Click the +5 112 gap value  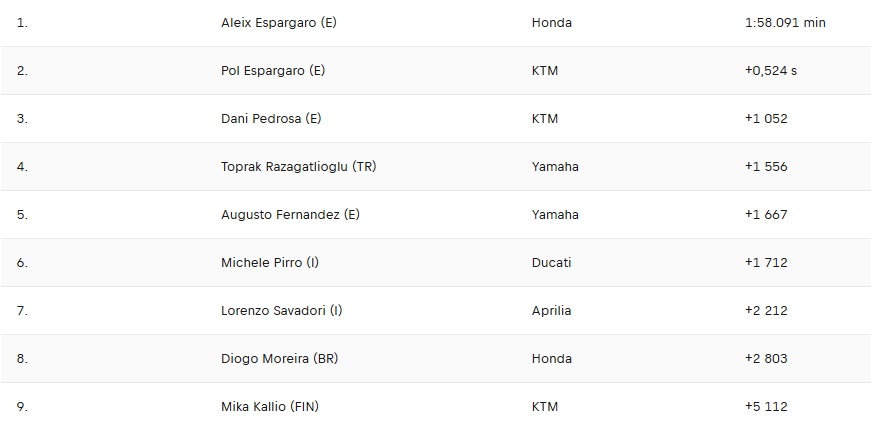click(x=766, y=407)
